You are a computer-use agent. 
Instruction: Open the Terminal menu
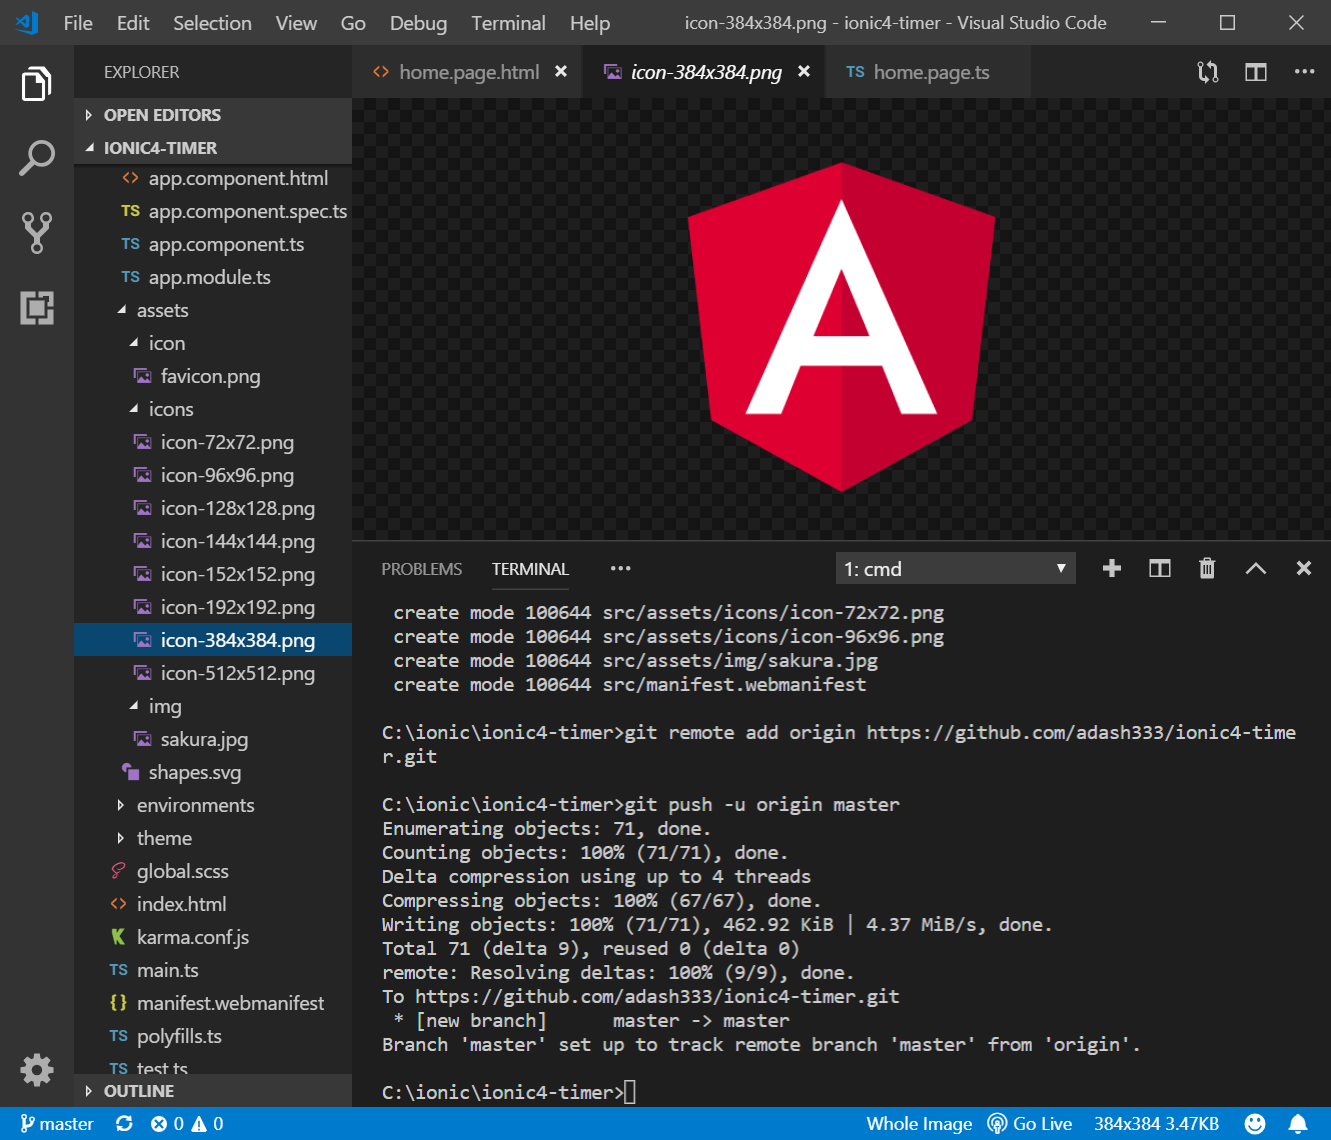[508, 23]
